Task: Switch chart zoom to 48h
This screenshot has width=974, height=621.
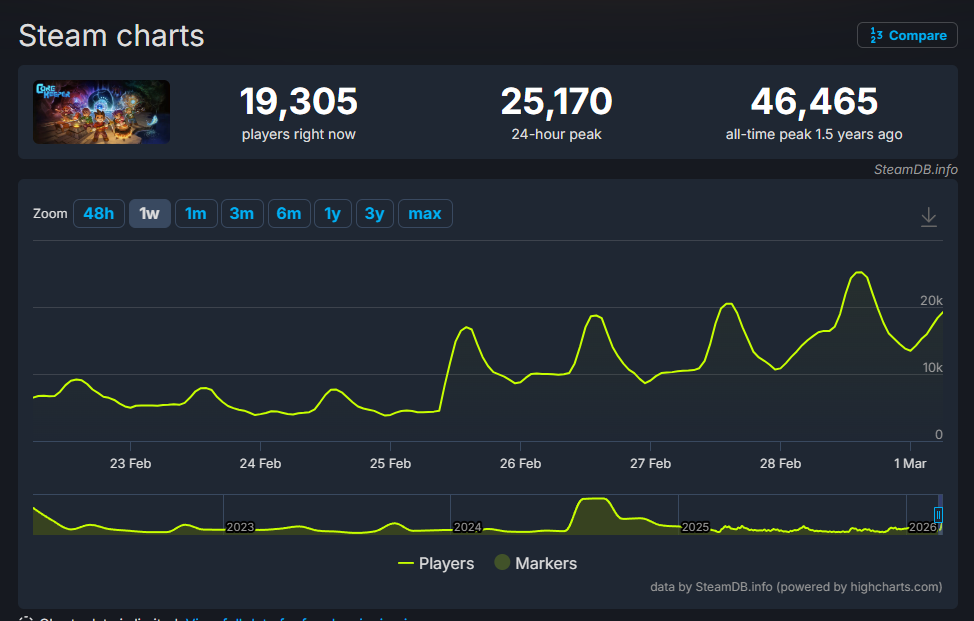Action: point(98,213)
